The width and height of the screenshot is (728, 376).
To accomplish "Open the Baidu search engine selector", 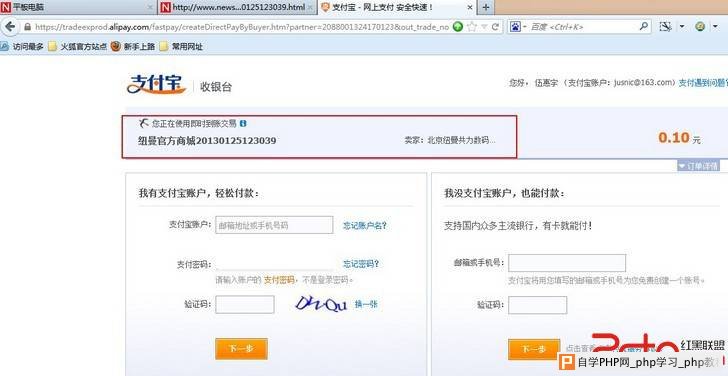I will pyautogui.click(x=518, y=27).
